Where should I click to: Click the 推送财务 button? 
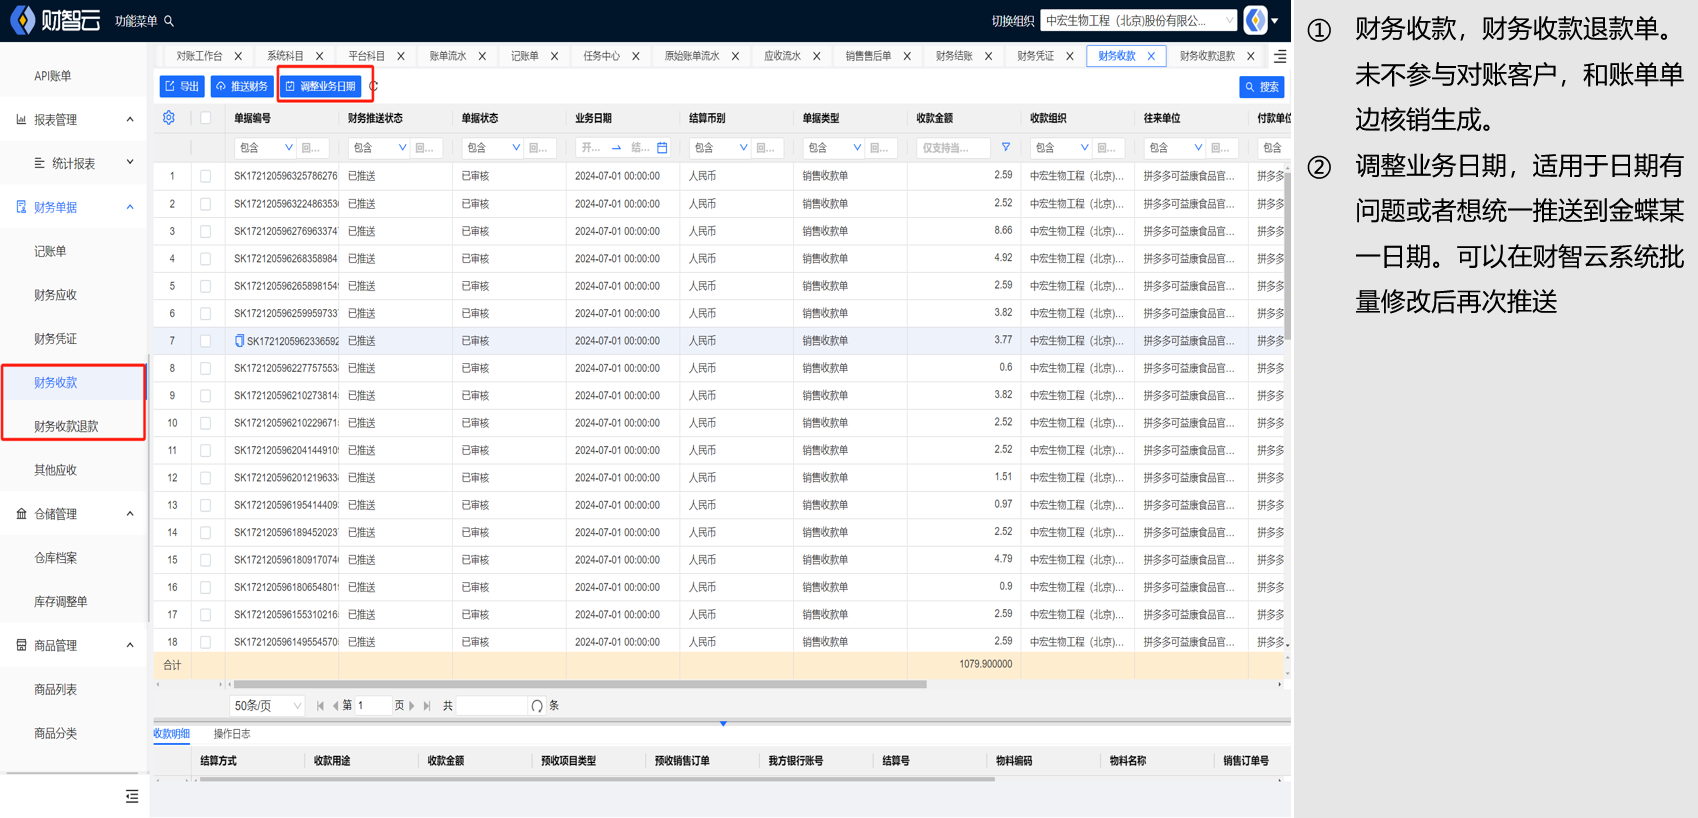point(242,87)
